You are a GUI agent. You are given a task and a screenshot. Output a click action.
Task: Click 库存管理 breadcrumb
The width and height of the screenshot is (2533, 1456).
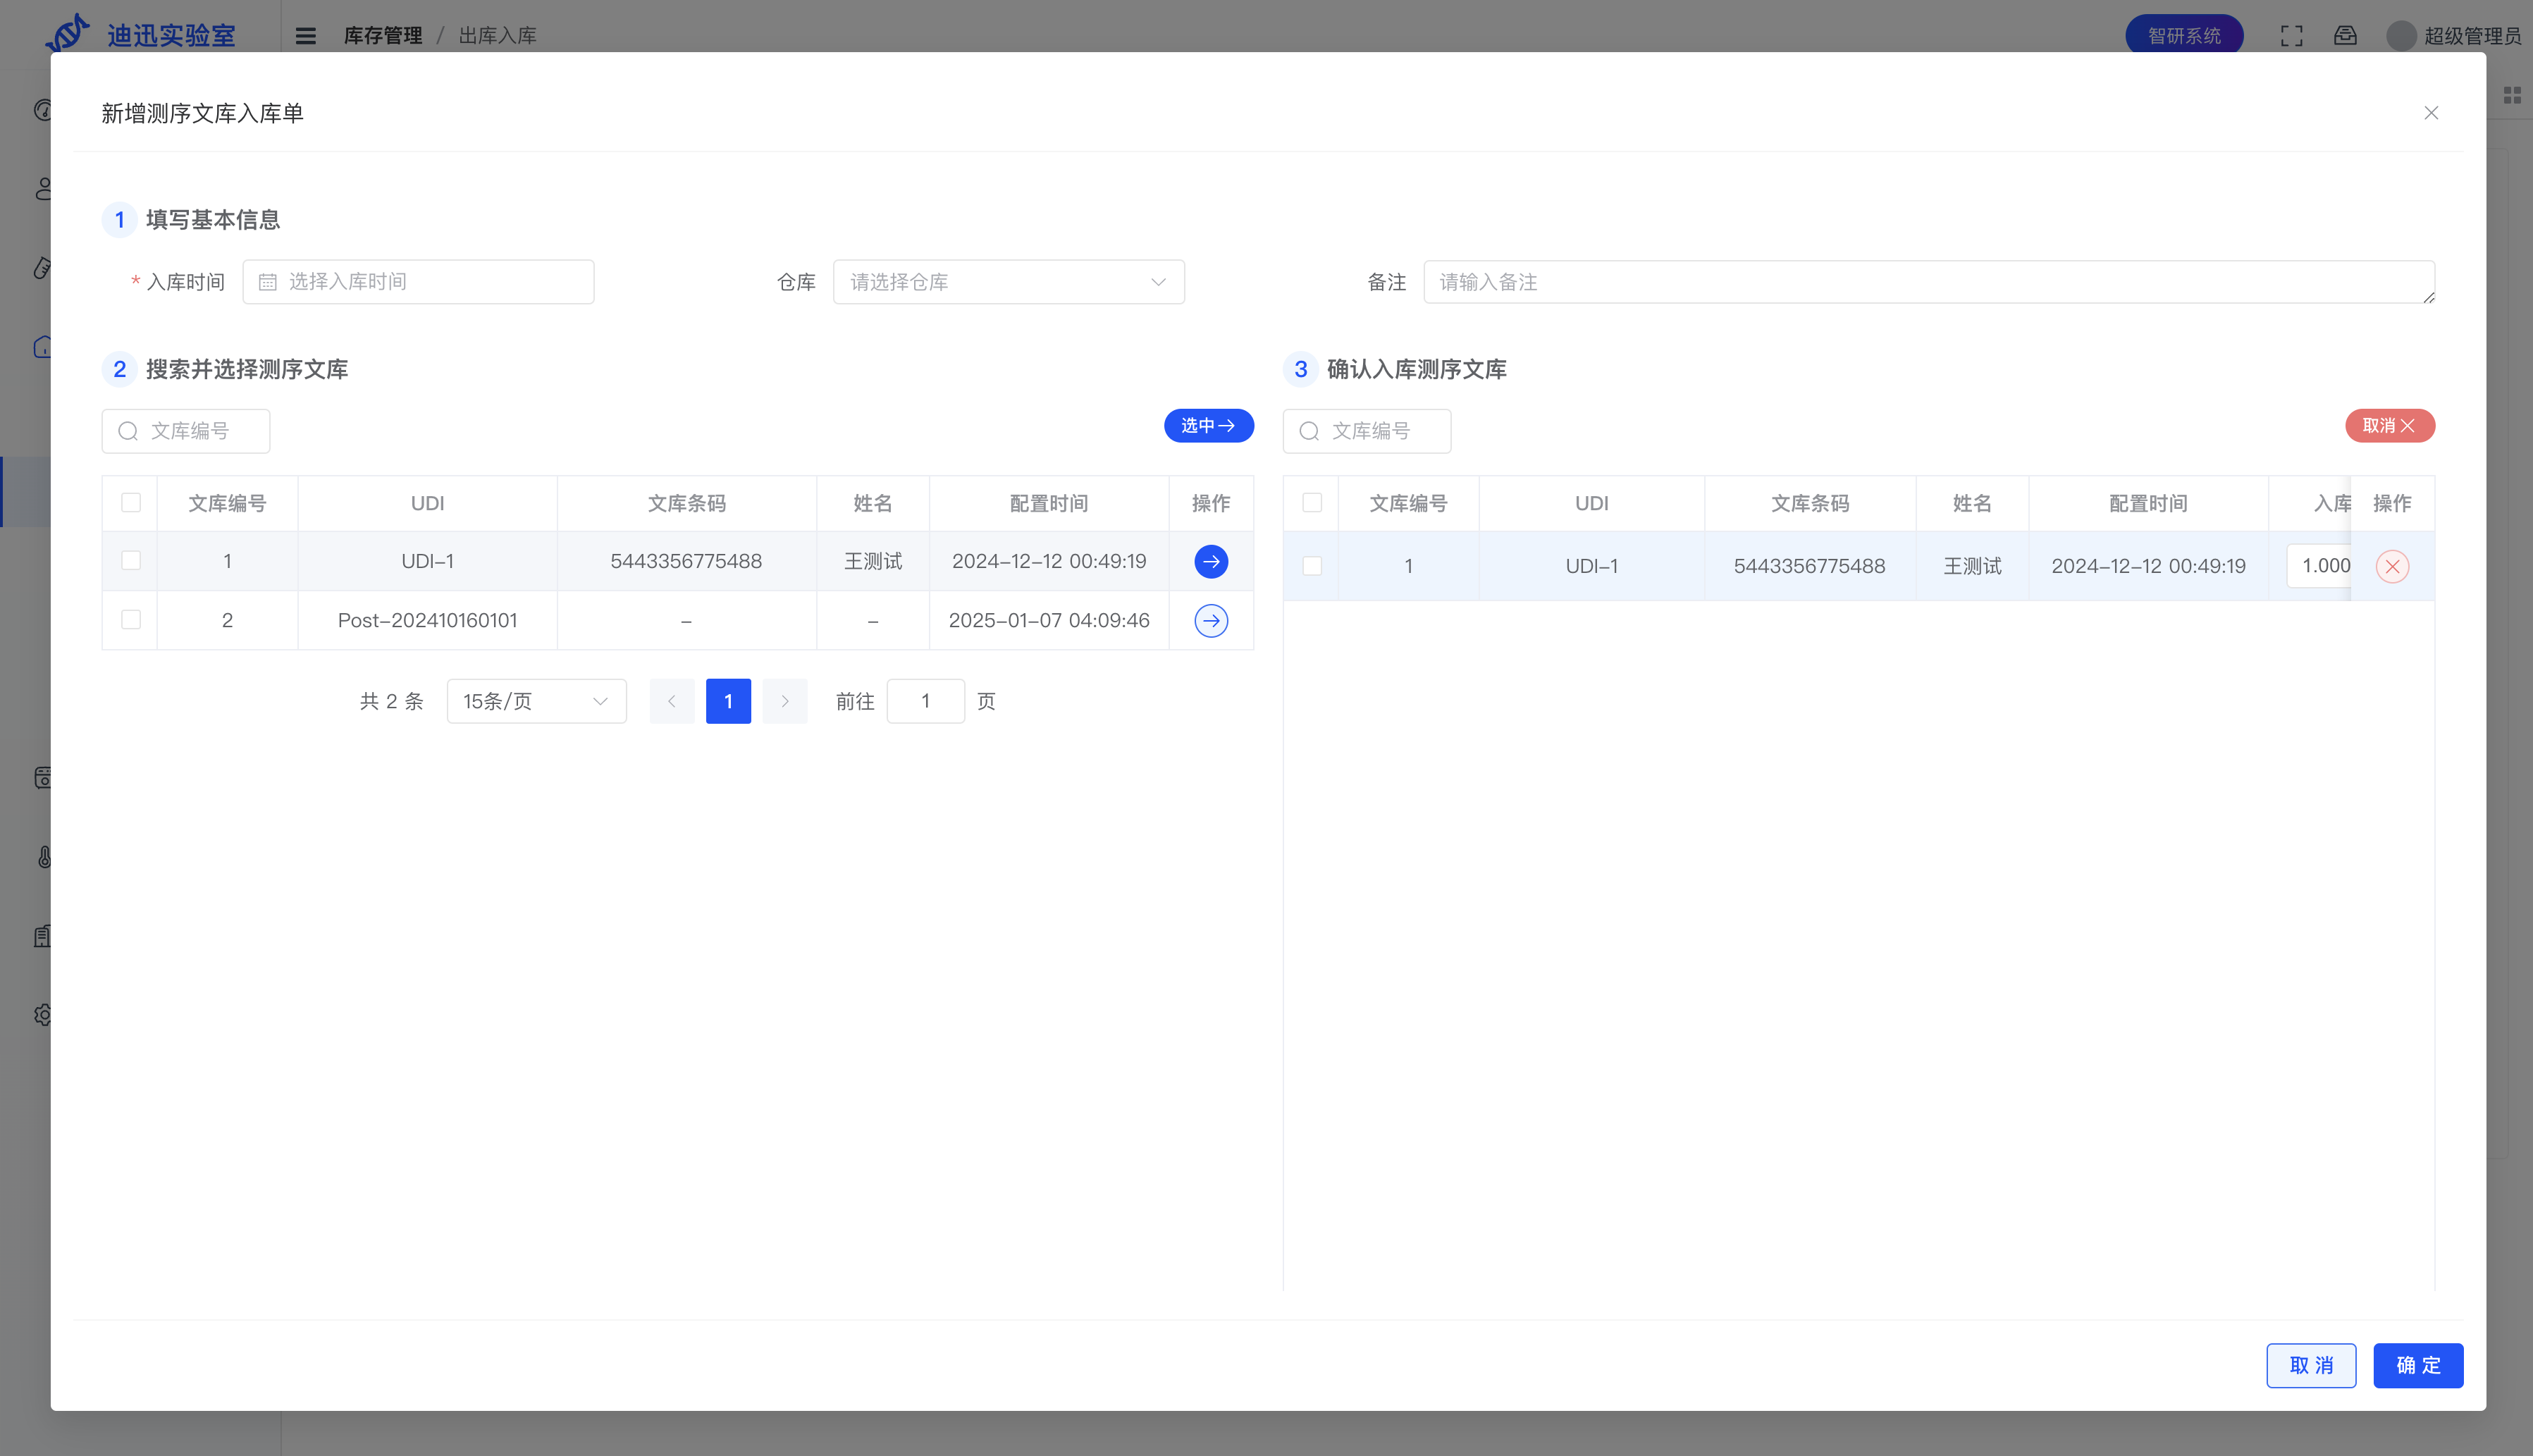pyautogui.click(x=383, y=36)
